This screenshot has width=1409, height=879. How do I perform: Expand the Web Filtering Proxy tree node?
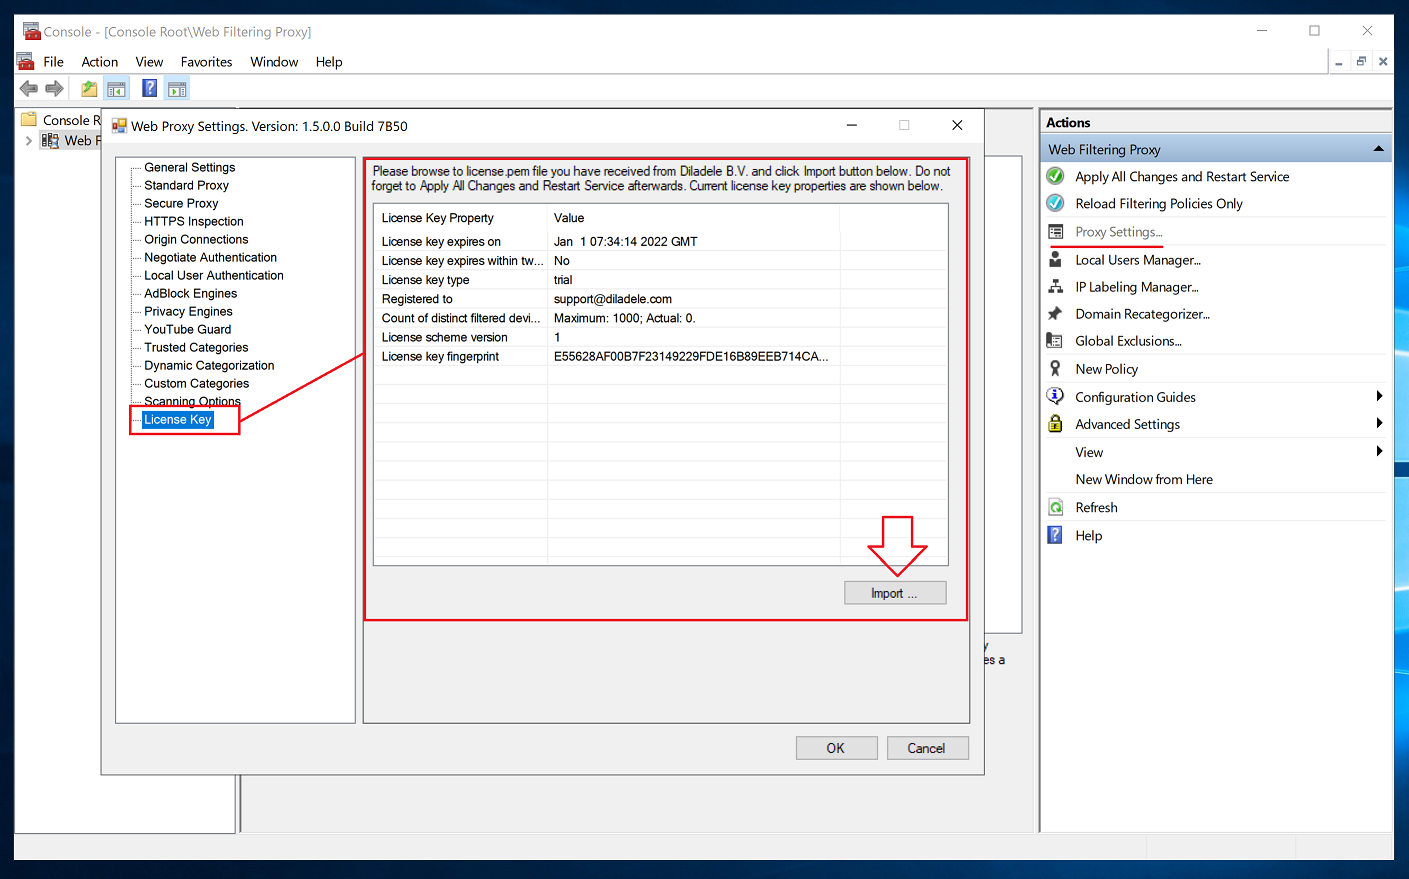click(28, 141)
